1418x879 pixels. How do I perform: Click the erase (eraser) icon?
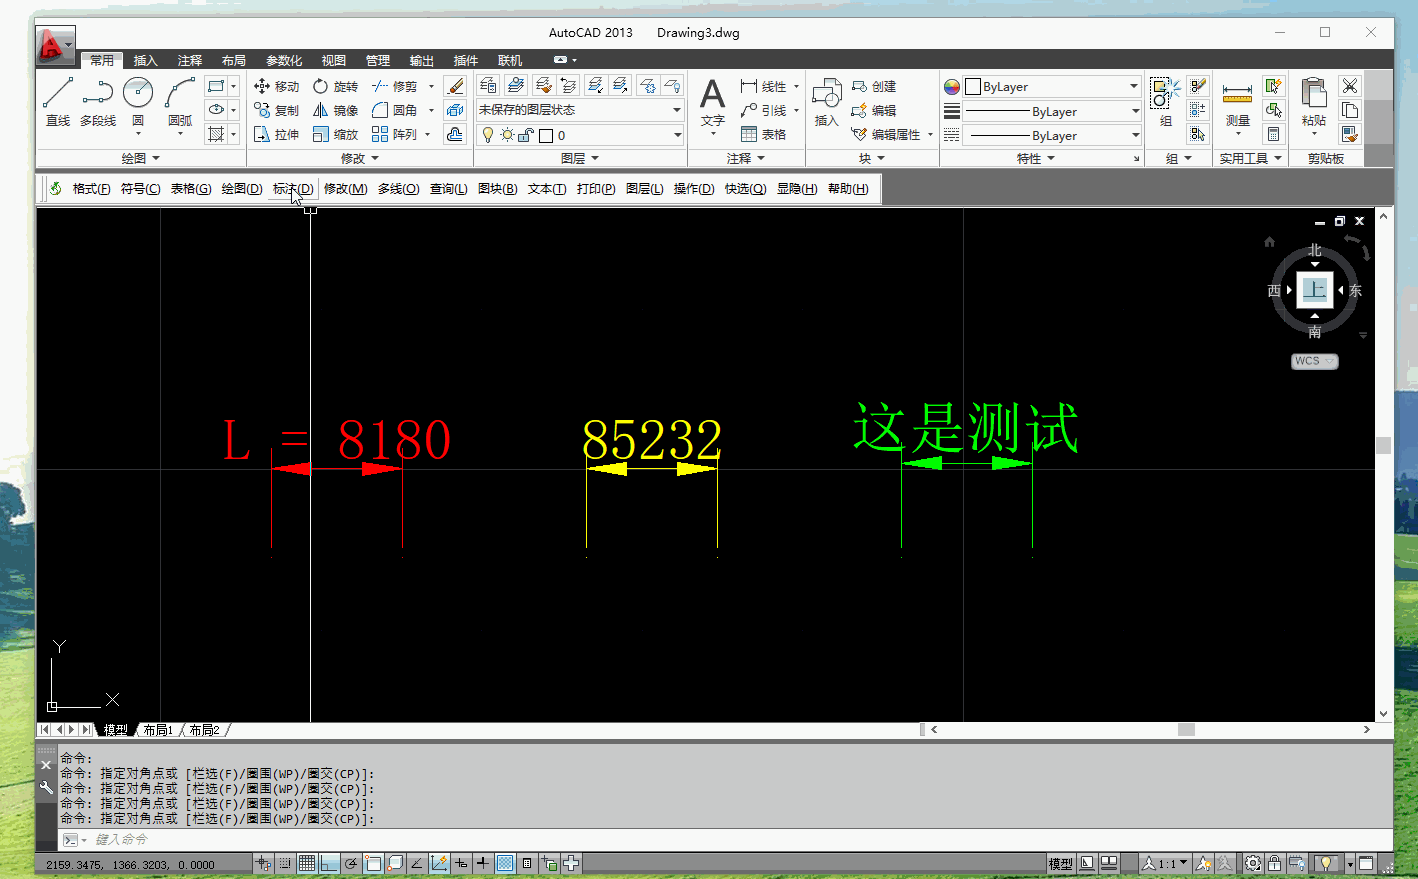(455, 86)
